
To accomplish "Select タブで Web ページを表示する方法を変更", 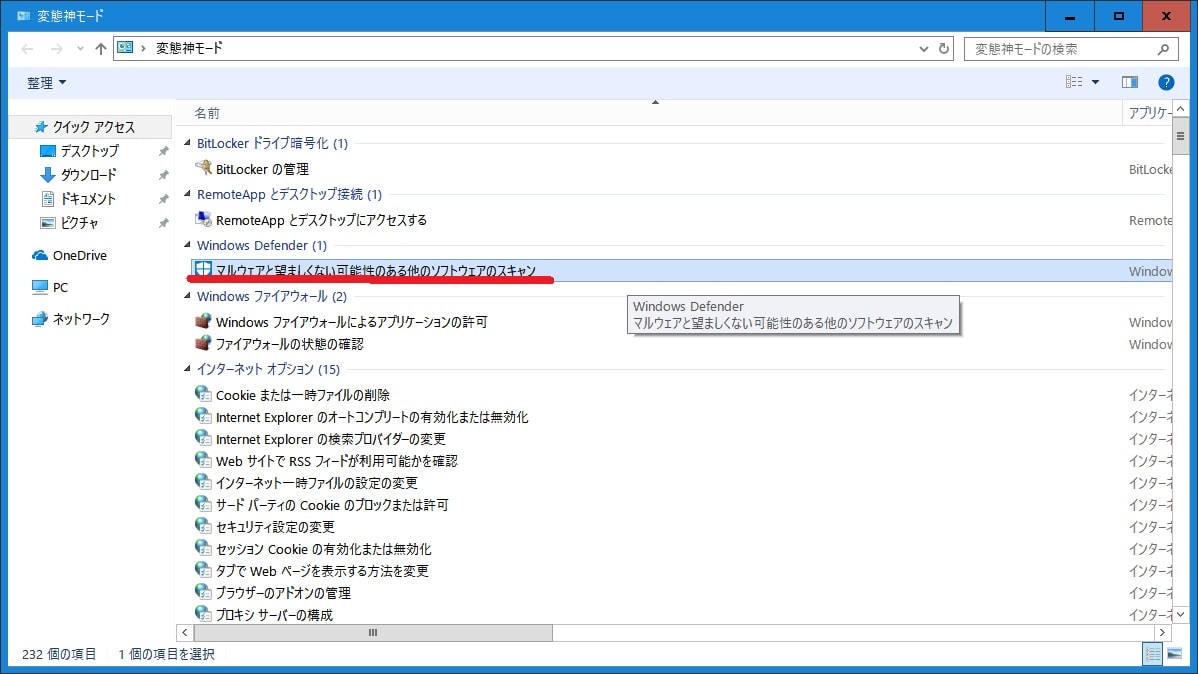I will (322, 571).
